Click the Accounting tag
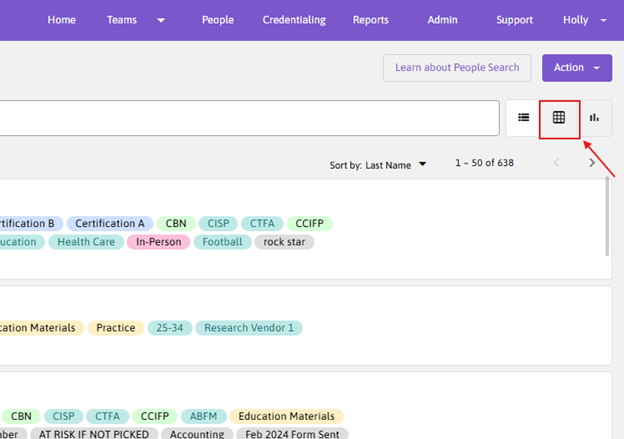Screen dimensions: 624x439 tap(197, 433)
